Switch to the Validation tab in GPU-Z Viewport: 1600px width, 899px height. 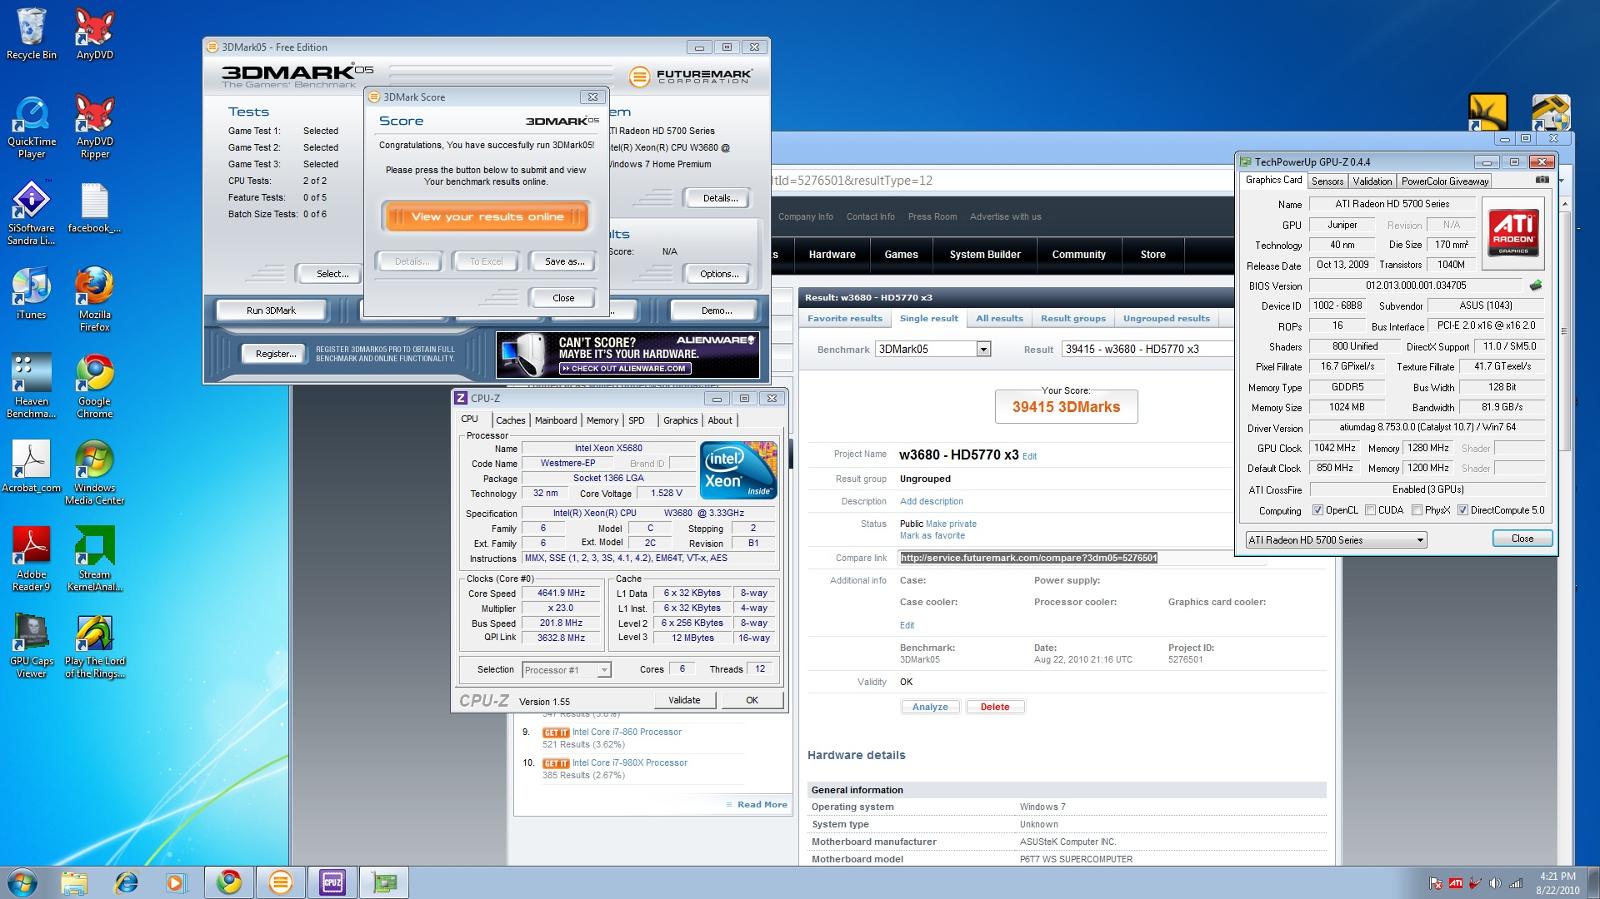[x=1372, y=181]
